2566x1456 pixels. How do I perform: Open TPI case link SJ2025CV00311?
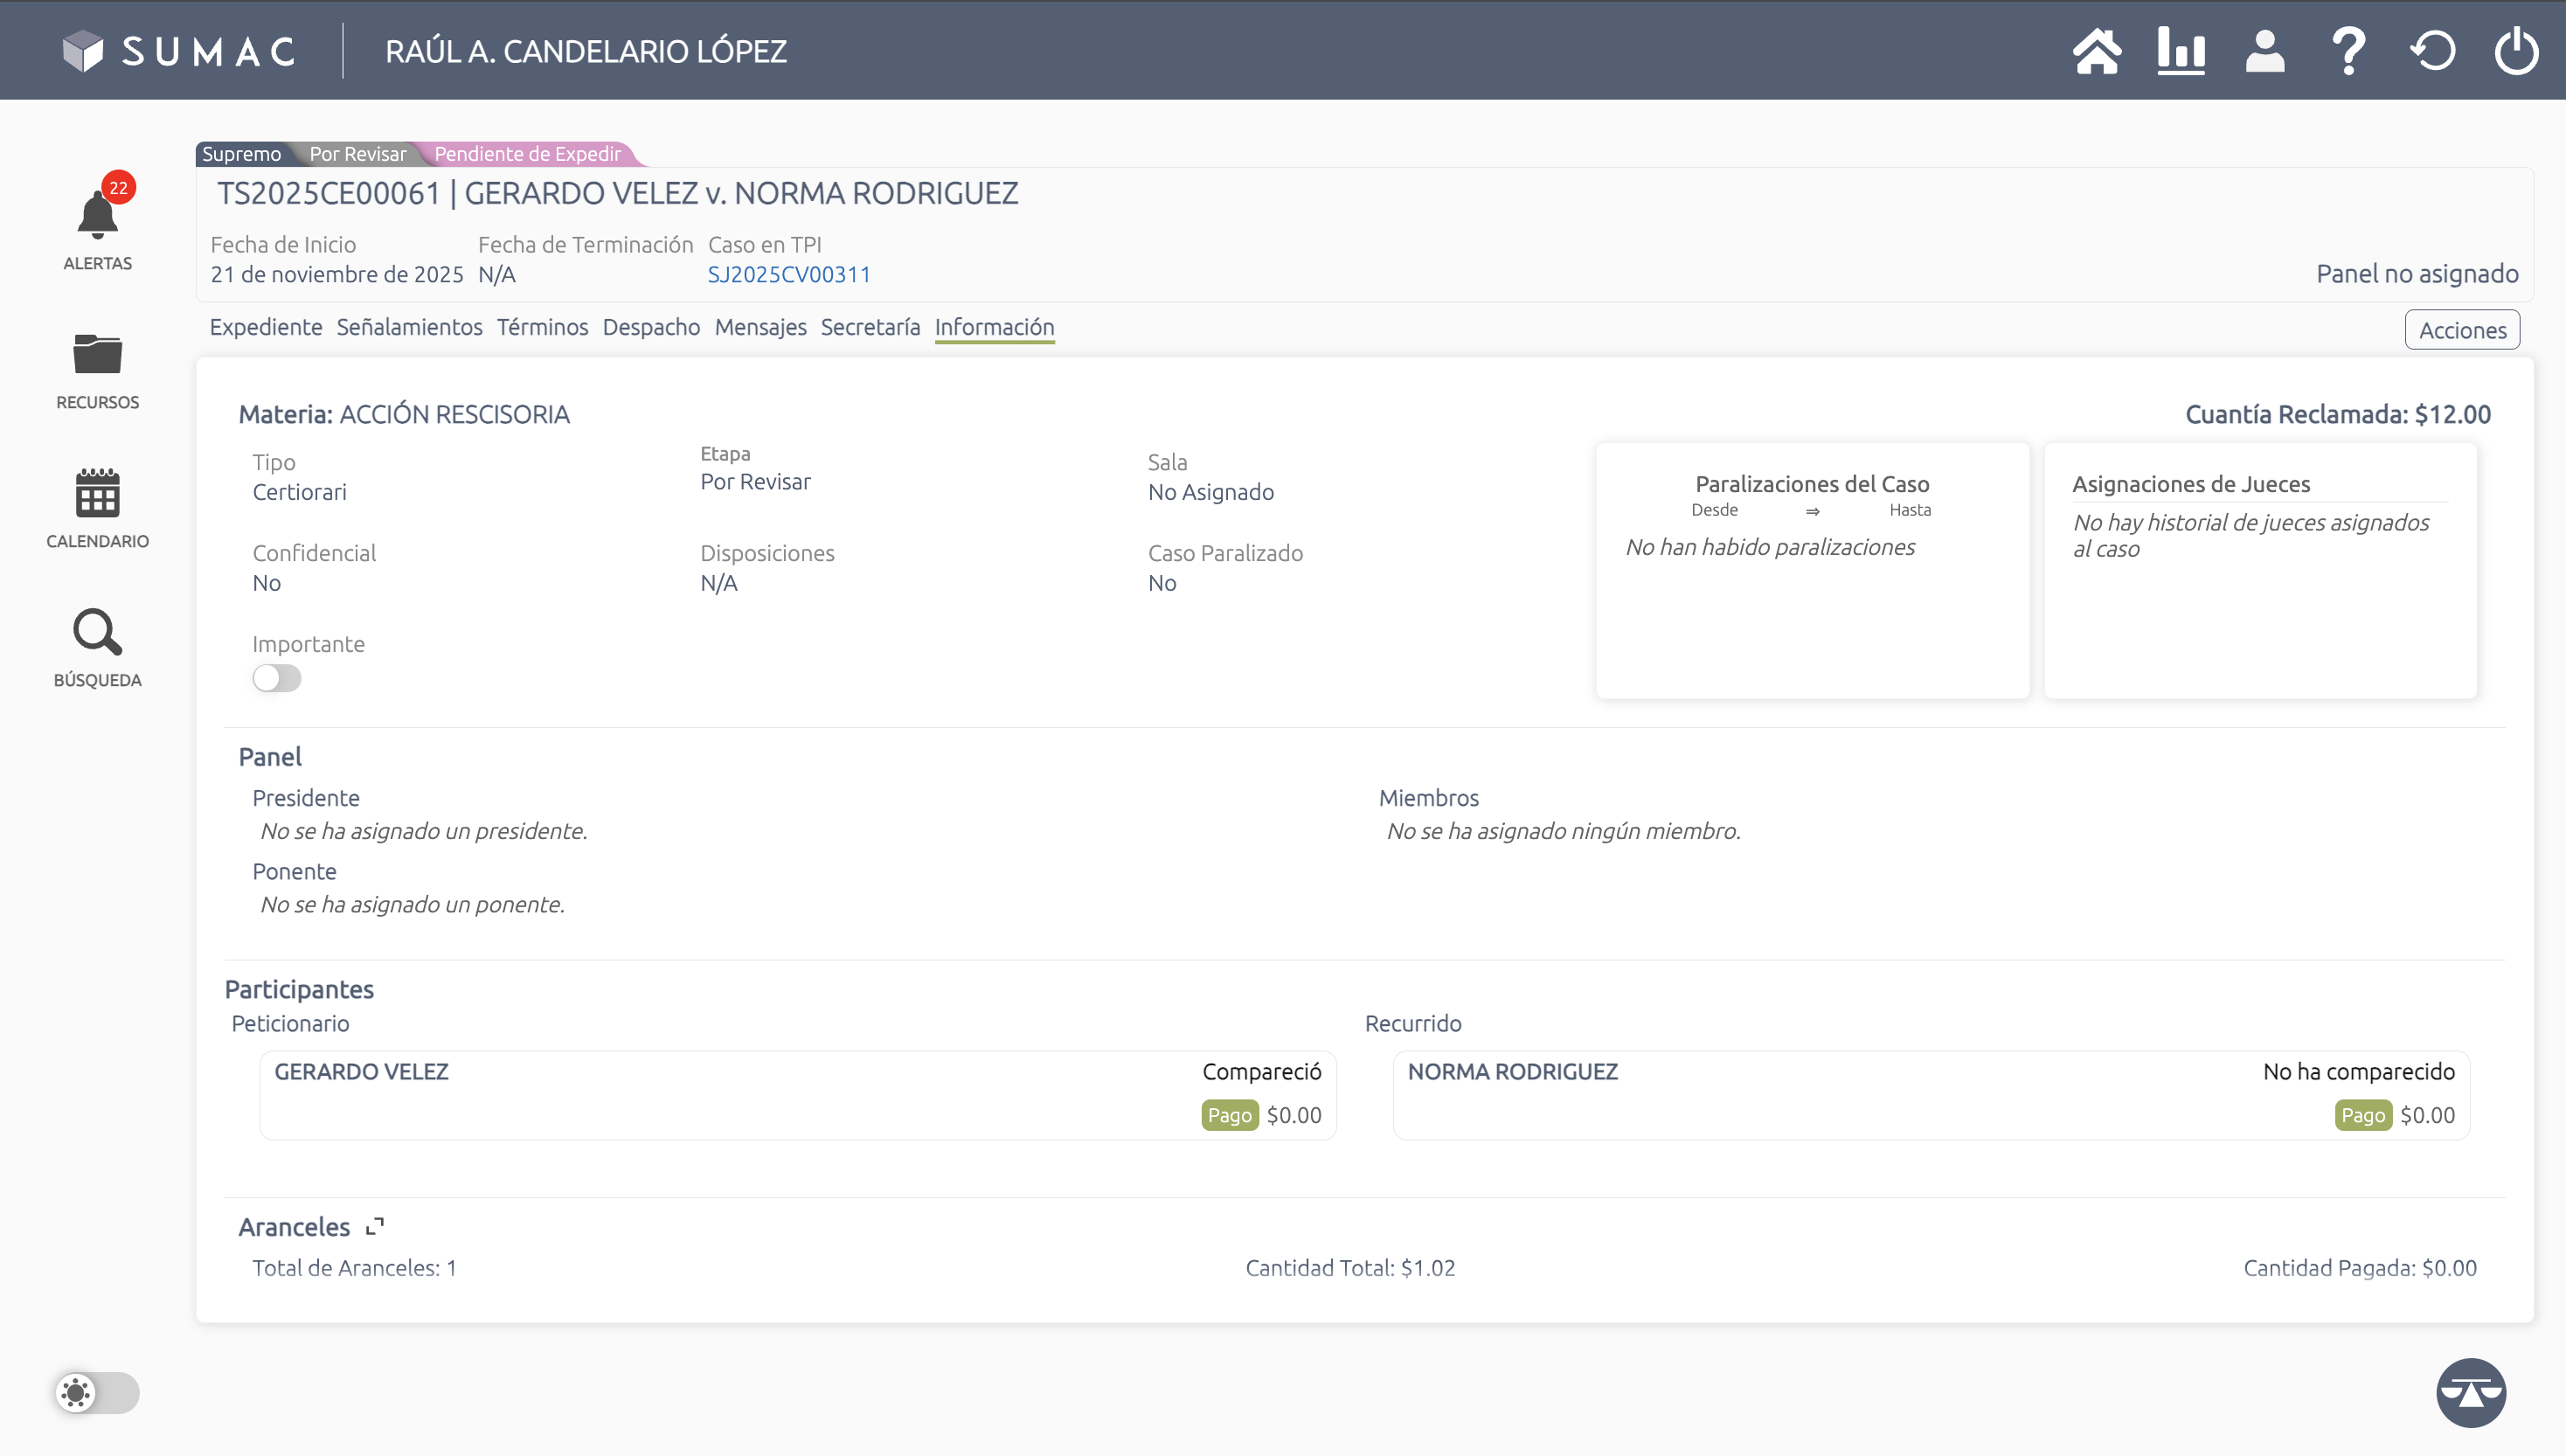788,274
